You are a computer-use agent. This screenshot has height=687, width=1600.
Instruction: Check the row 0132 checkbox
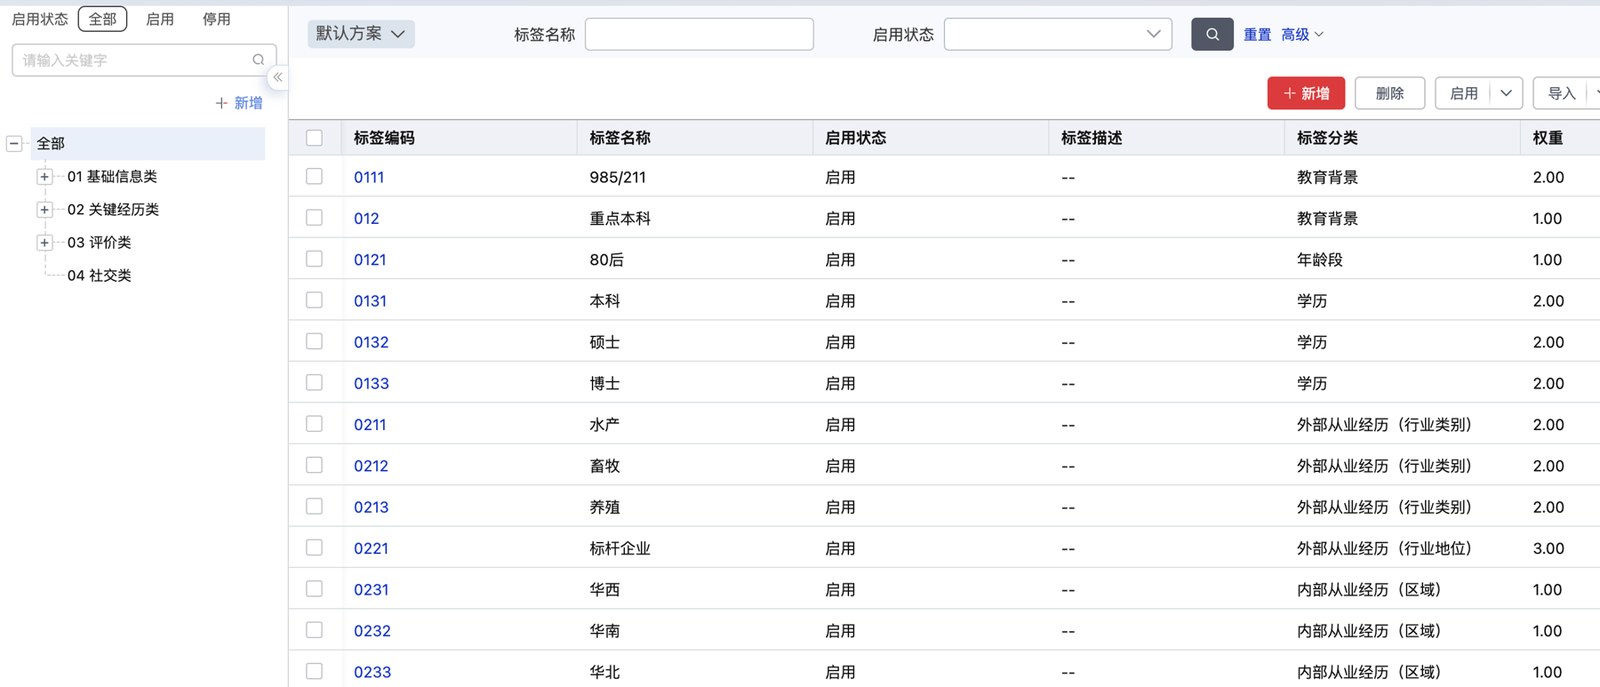pos(314,341)
